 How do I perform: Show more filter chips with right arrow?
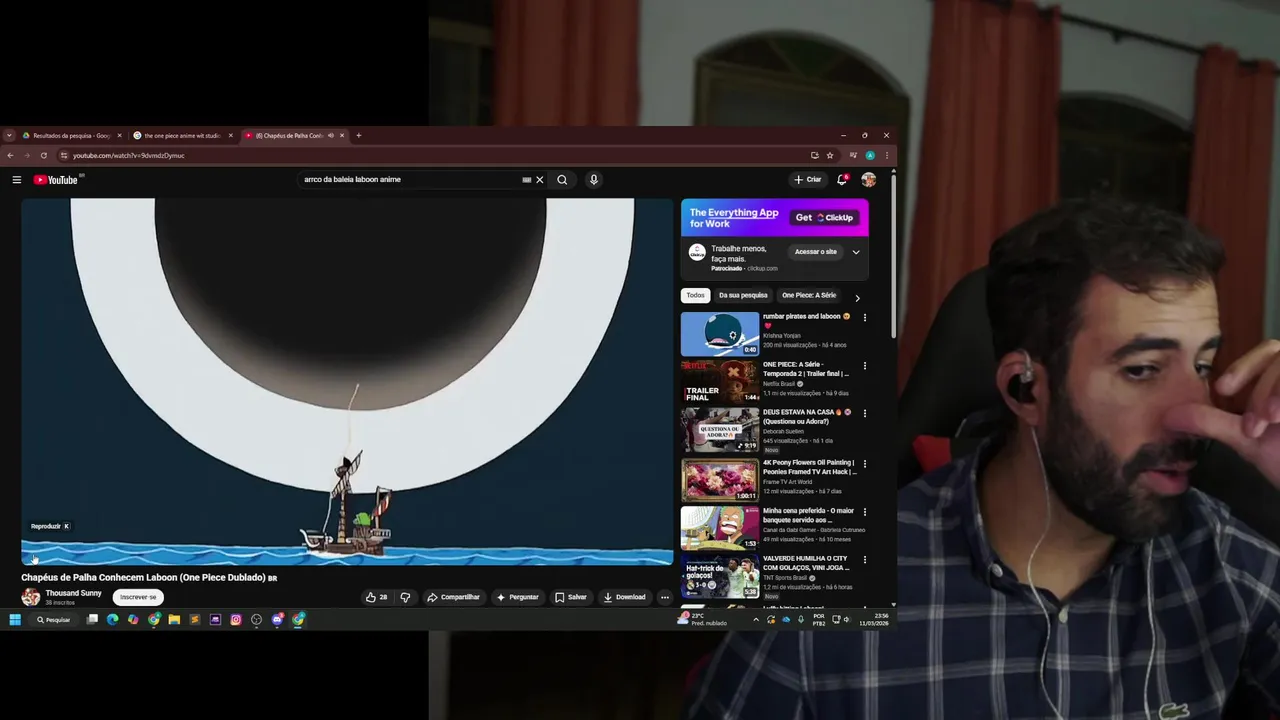coord(857,297)
